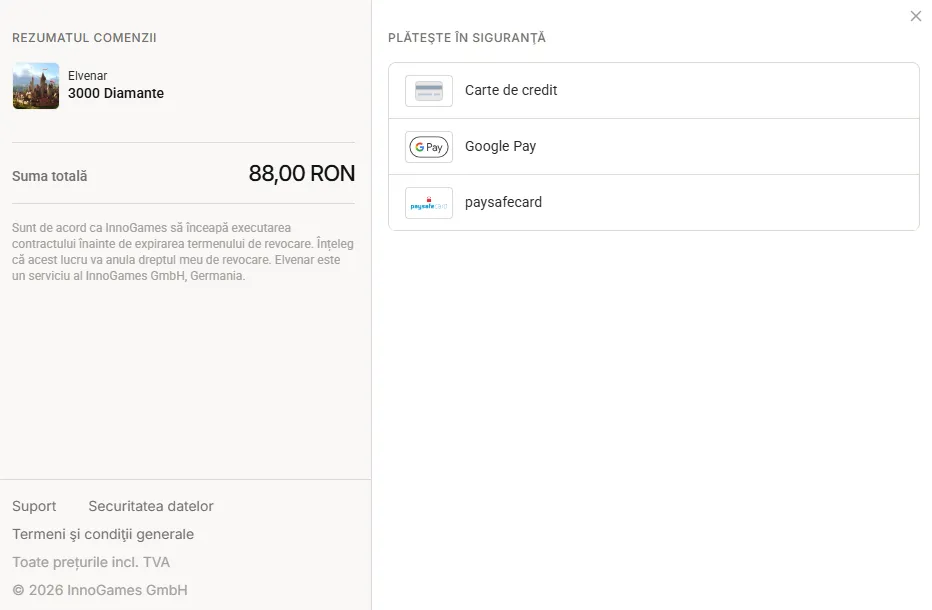Click the Toate prețurile incl. TVA note

tap(91, 562)
